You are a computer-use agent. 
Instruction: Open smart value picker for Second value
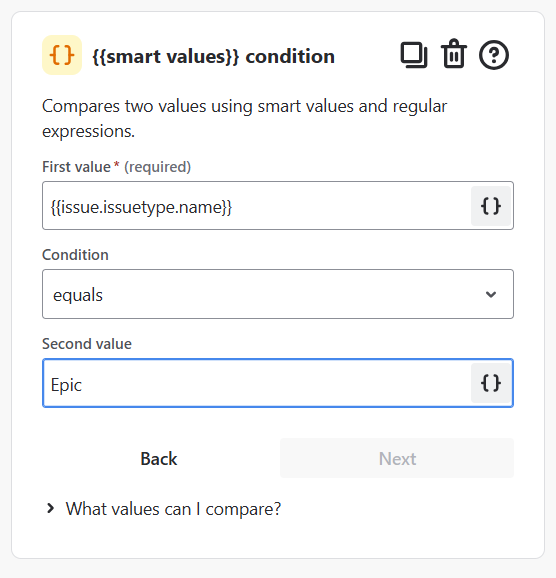pyautogui.click(x=491, y=383)
